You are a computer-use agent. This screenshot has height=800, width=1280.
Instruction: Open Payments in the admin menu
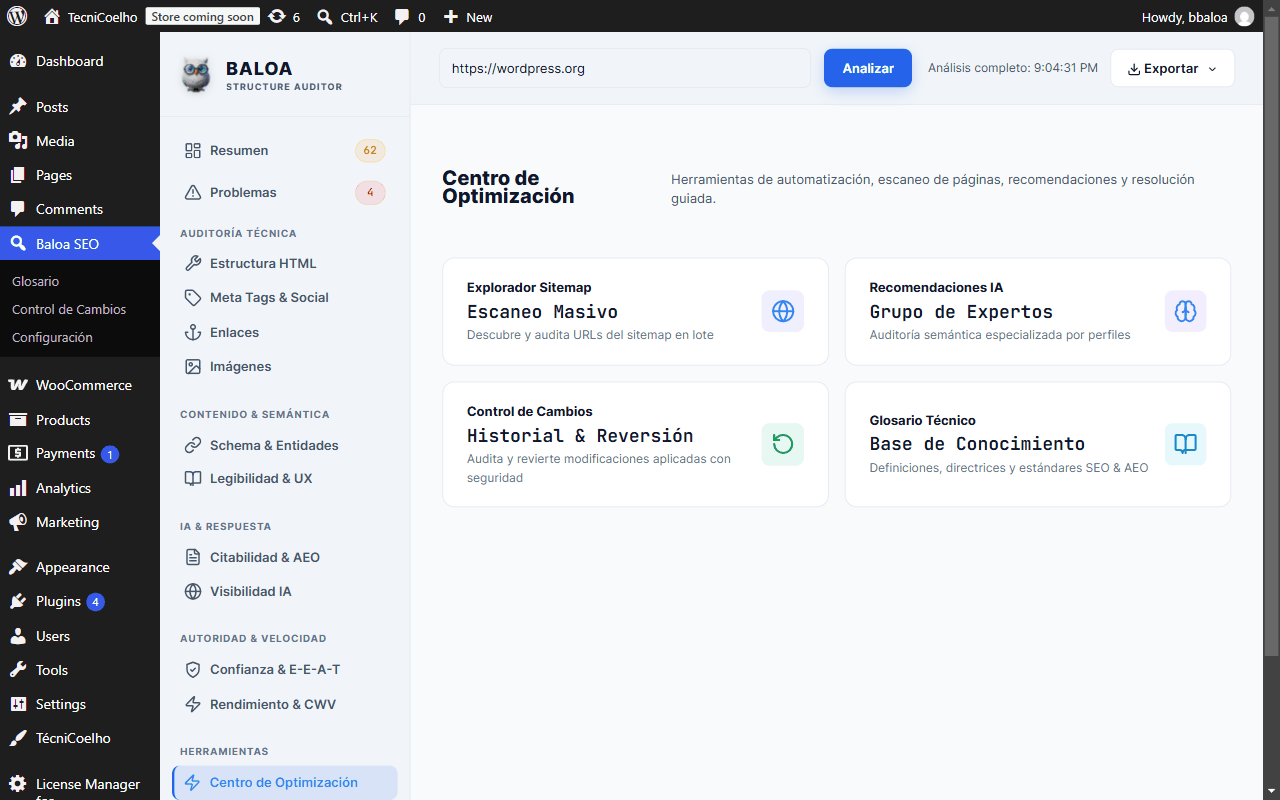(80, 453)
